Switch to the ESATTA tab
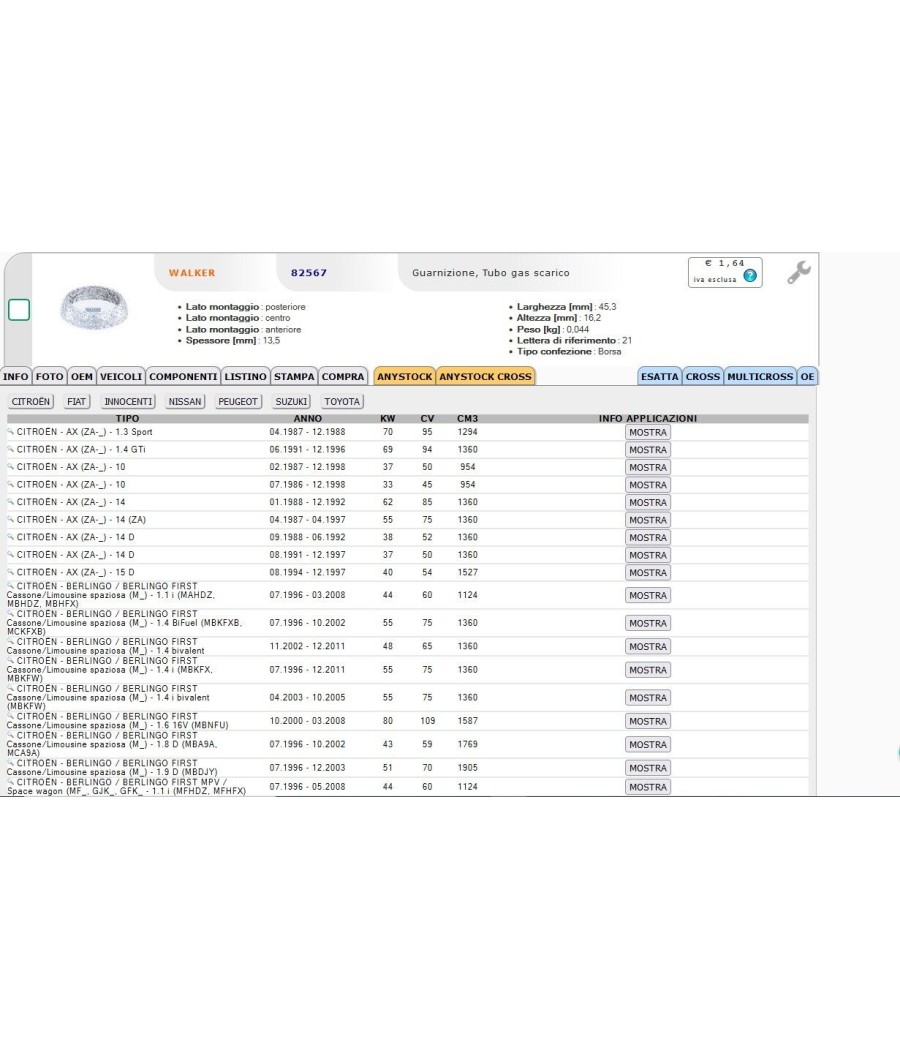The width and height of the screenshot is (900, 1050). click(x=660, y=376)
